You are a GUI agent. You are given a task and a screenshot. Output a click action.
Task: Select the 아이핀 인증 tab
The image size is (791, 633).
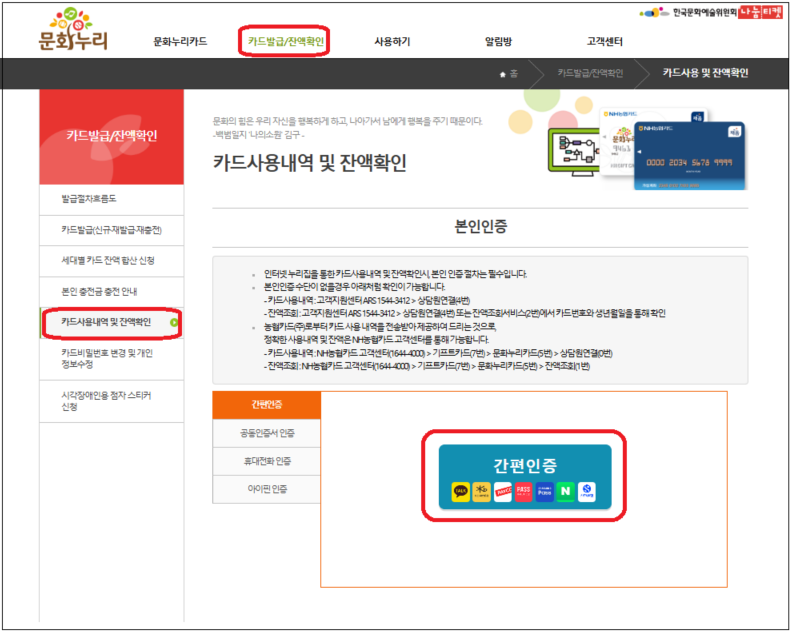266,489
